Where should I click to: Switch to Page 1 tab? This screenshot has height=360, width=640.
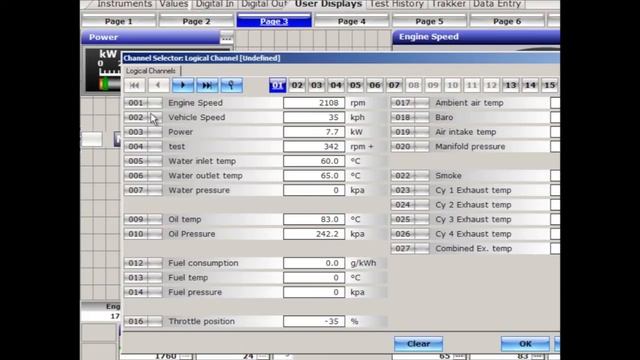(119, 21)
